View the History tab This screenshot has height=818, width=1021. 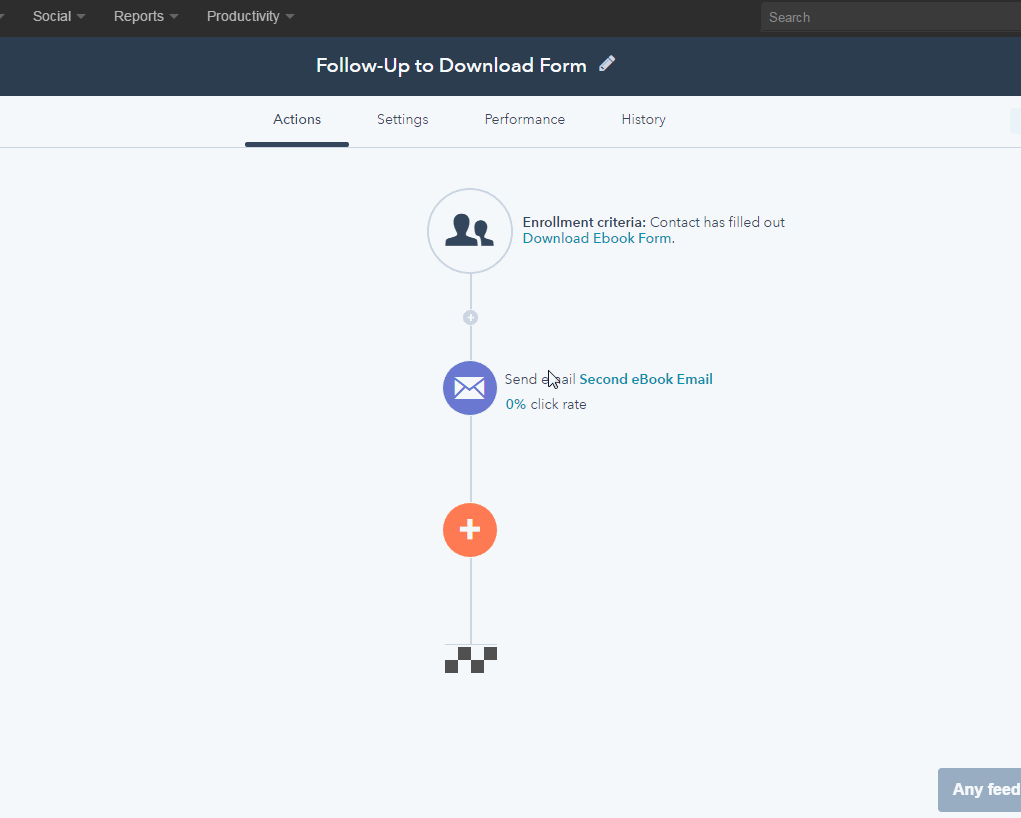pos(643,119)
